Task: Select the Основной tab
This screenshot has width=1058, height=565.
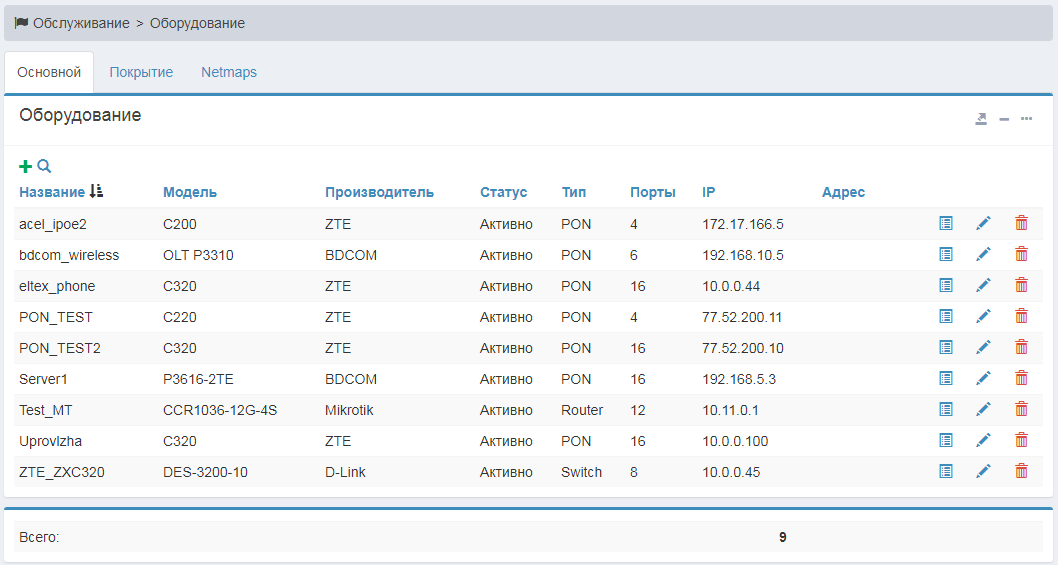Action: click(49, 72)
